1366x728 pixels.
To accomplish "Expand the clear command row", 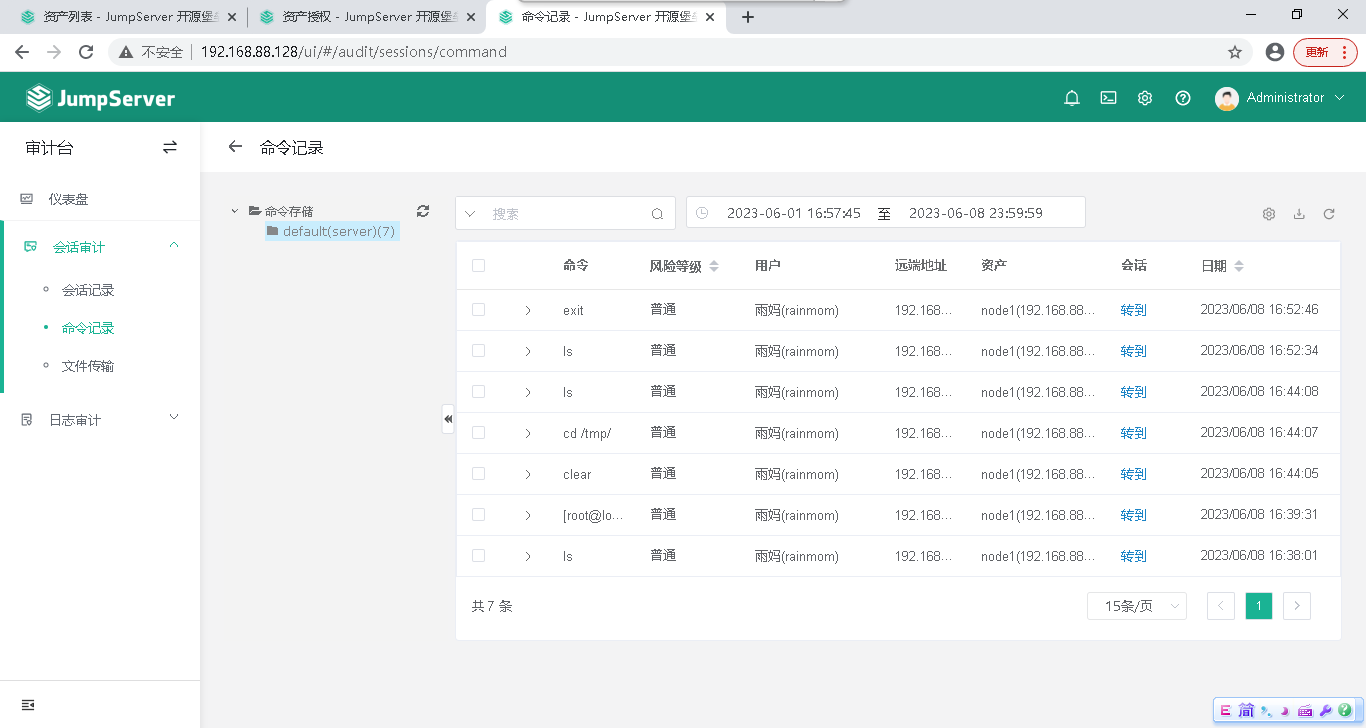I will 528,474.
